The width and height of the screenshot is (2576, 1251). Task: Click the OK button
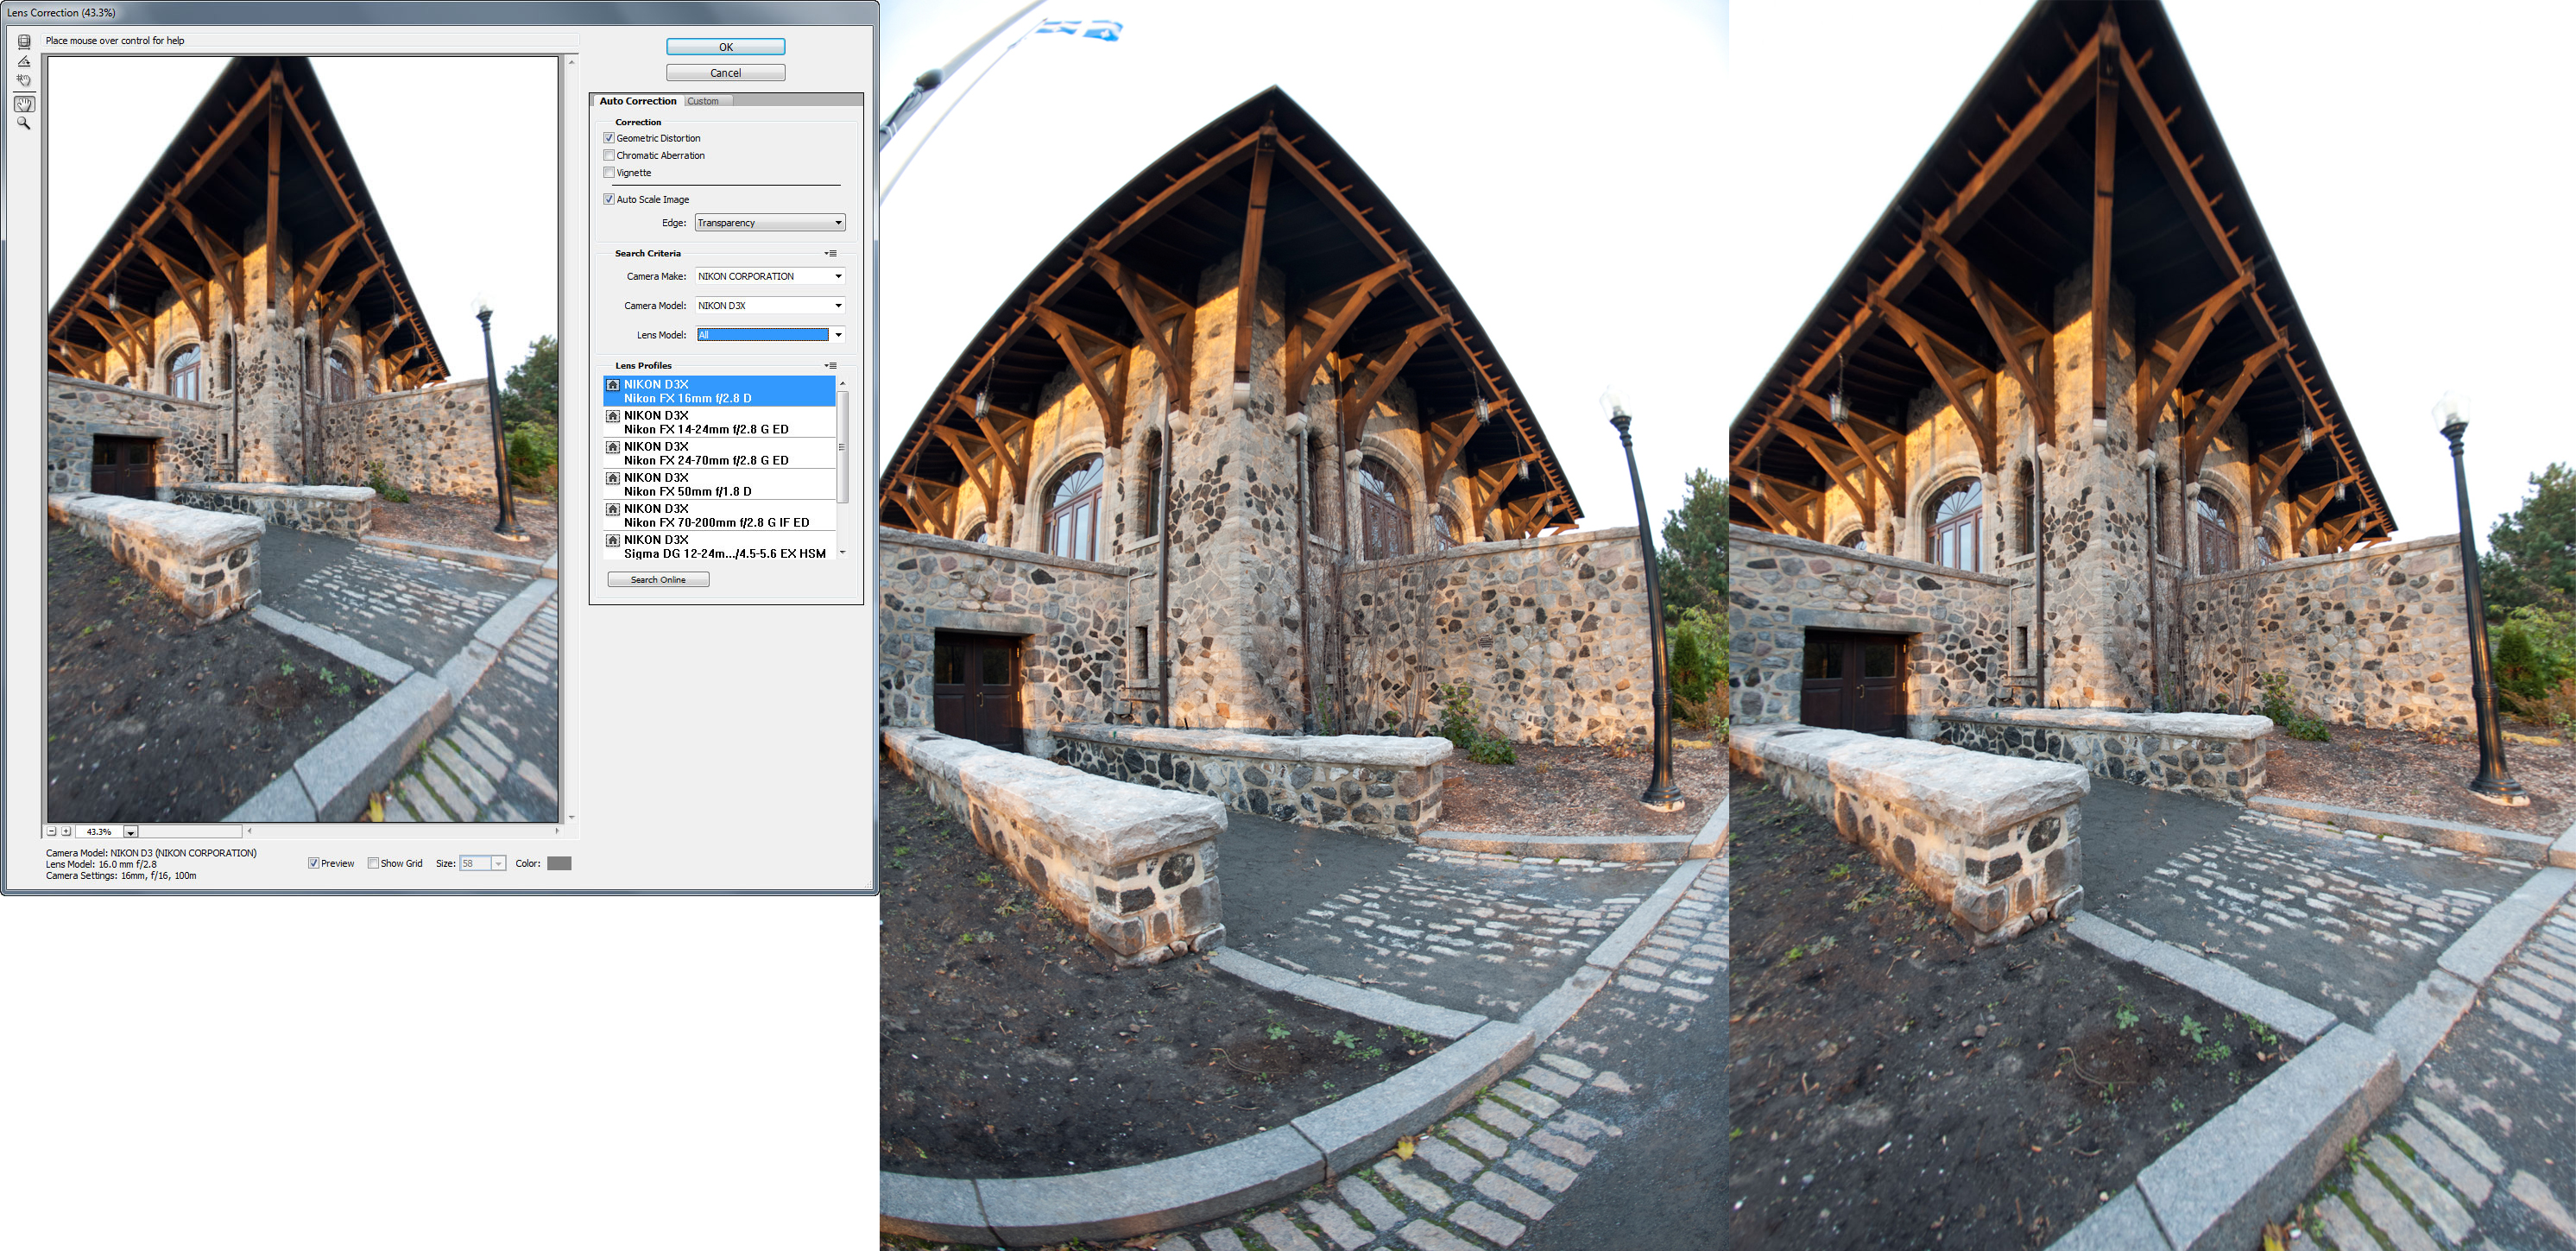point(725,47)
